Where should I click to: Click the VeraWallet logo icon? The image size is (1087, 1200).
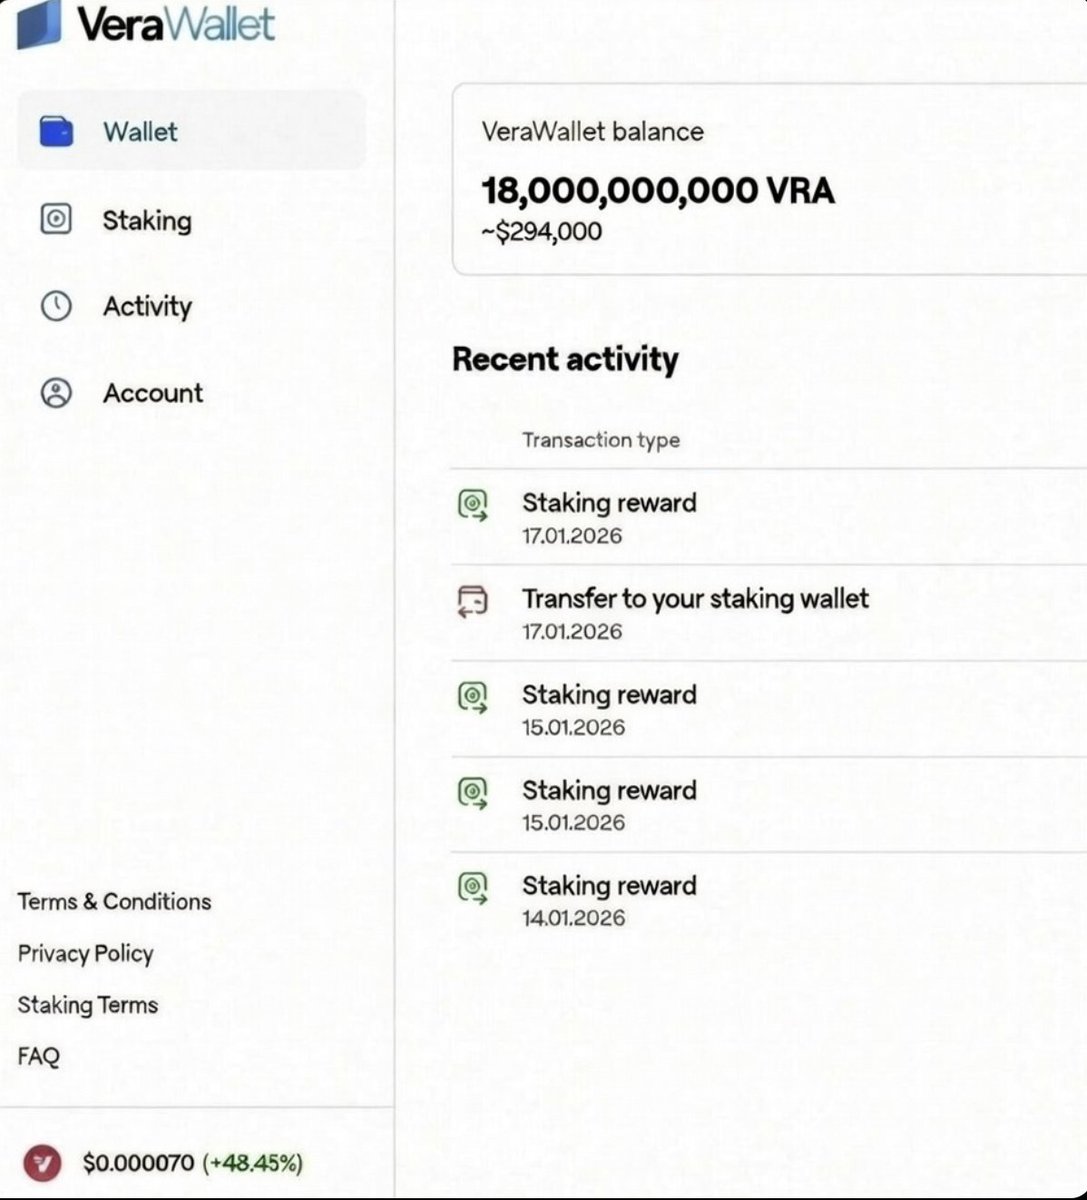point(39,23)
